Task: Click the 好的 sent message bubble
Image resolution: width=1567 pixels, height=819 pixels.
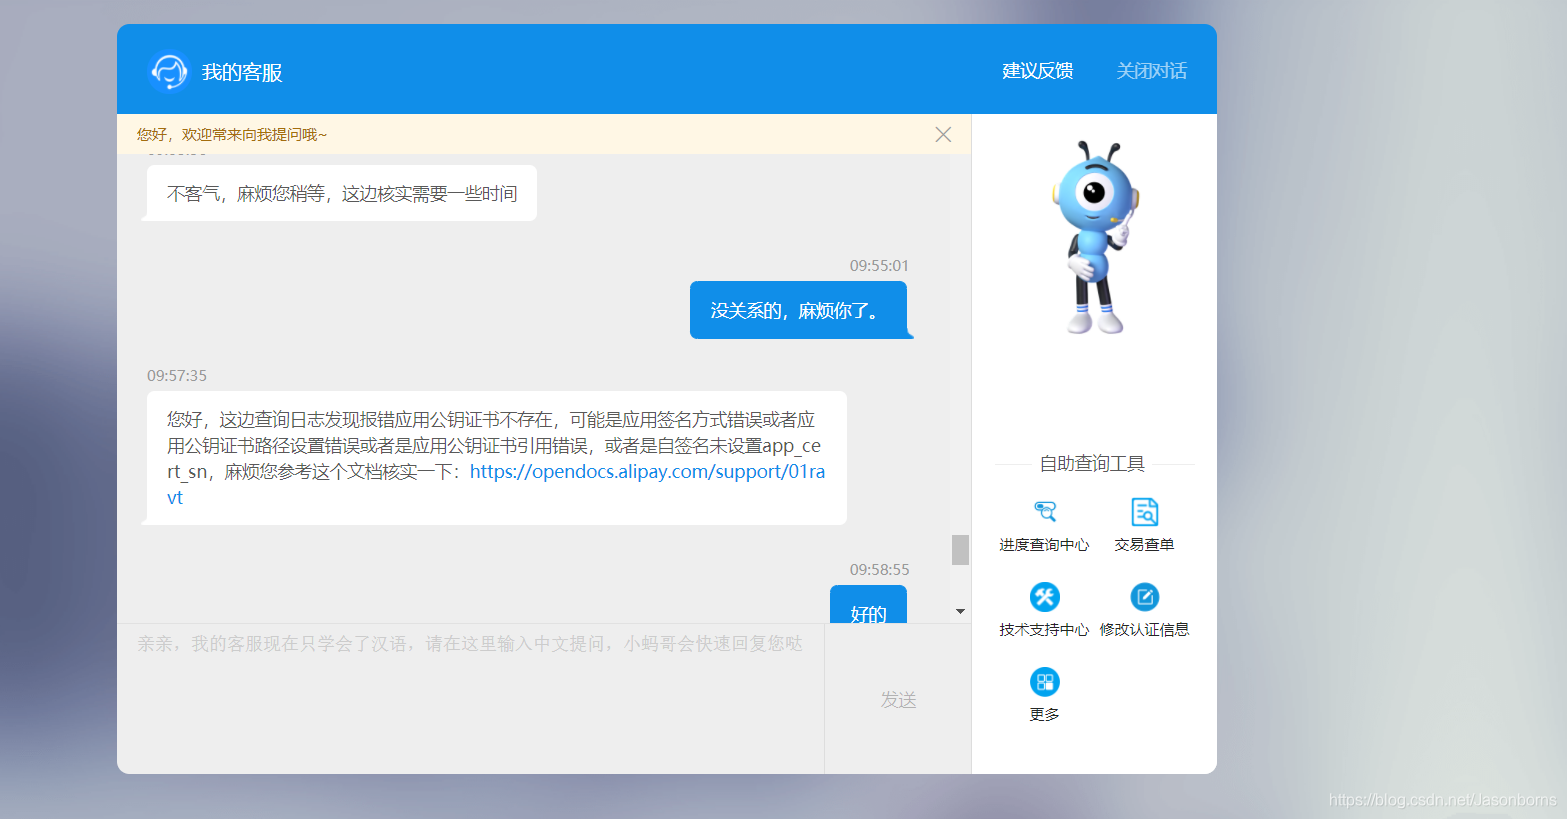Action: (x=868, y=605)
